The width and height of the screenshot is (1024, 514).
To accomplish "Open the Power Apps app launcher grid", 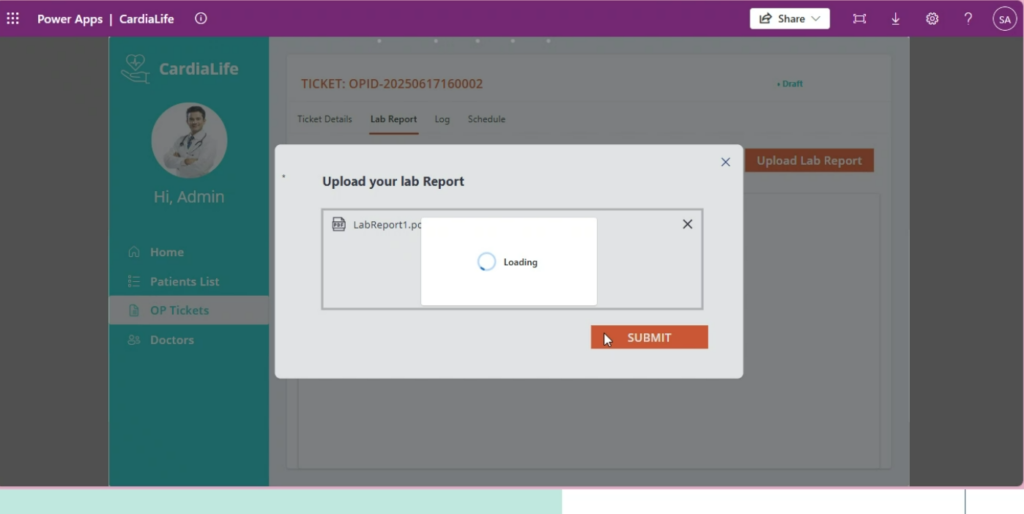I will click(x=12, y=18).
